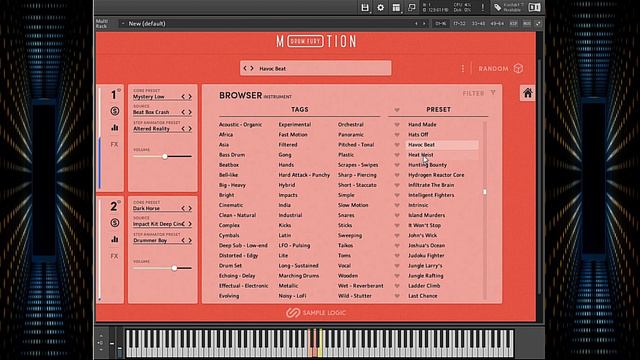
Task: Next core preset after Mystery Low
Action: (190, 97)
